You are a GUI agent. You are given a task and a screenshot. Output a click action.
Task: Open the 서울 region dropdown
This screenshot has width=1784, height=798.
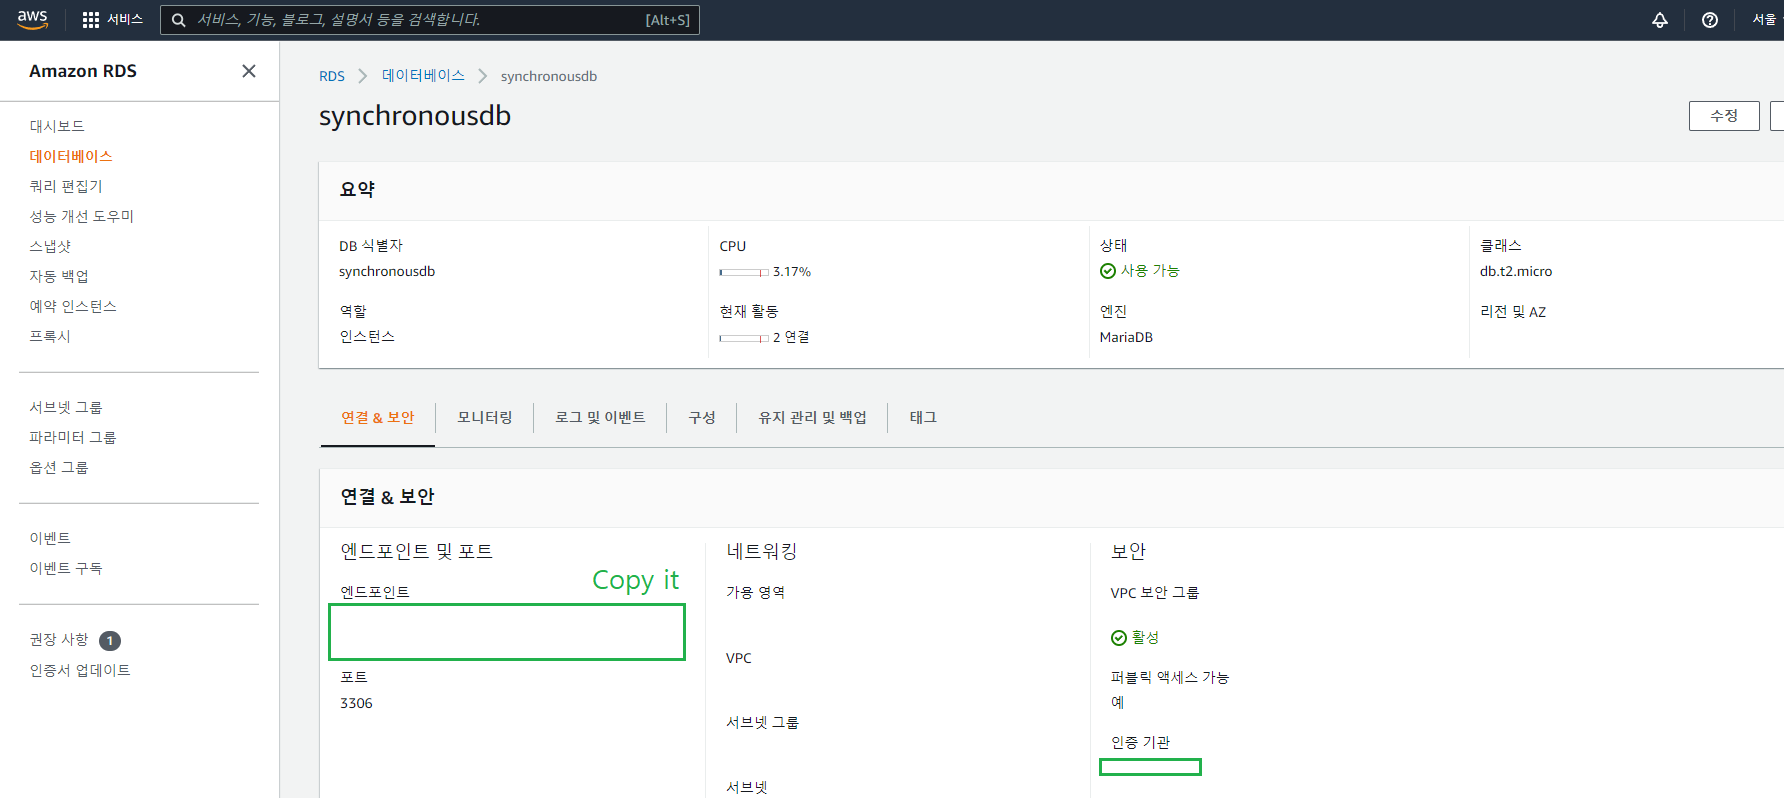(1767, 20)
